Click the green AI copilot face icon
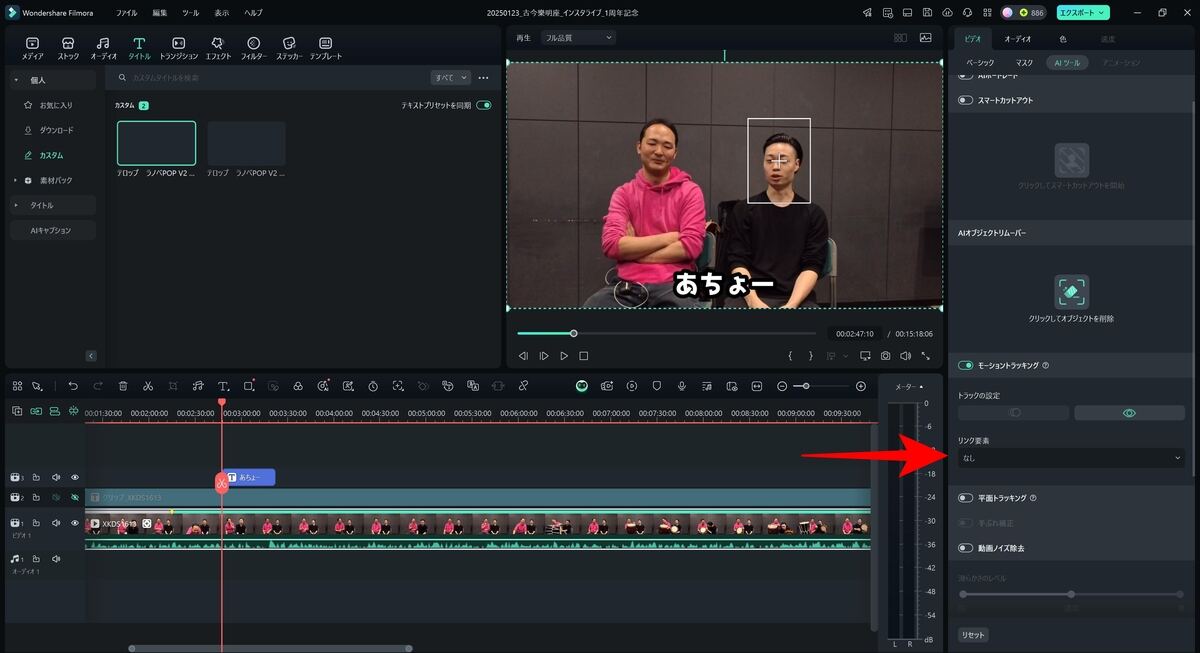Screen dimensions: 1200x653 [x=582, y=386]
